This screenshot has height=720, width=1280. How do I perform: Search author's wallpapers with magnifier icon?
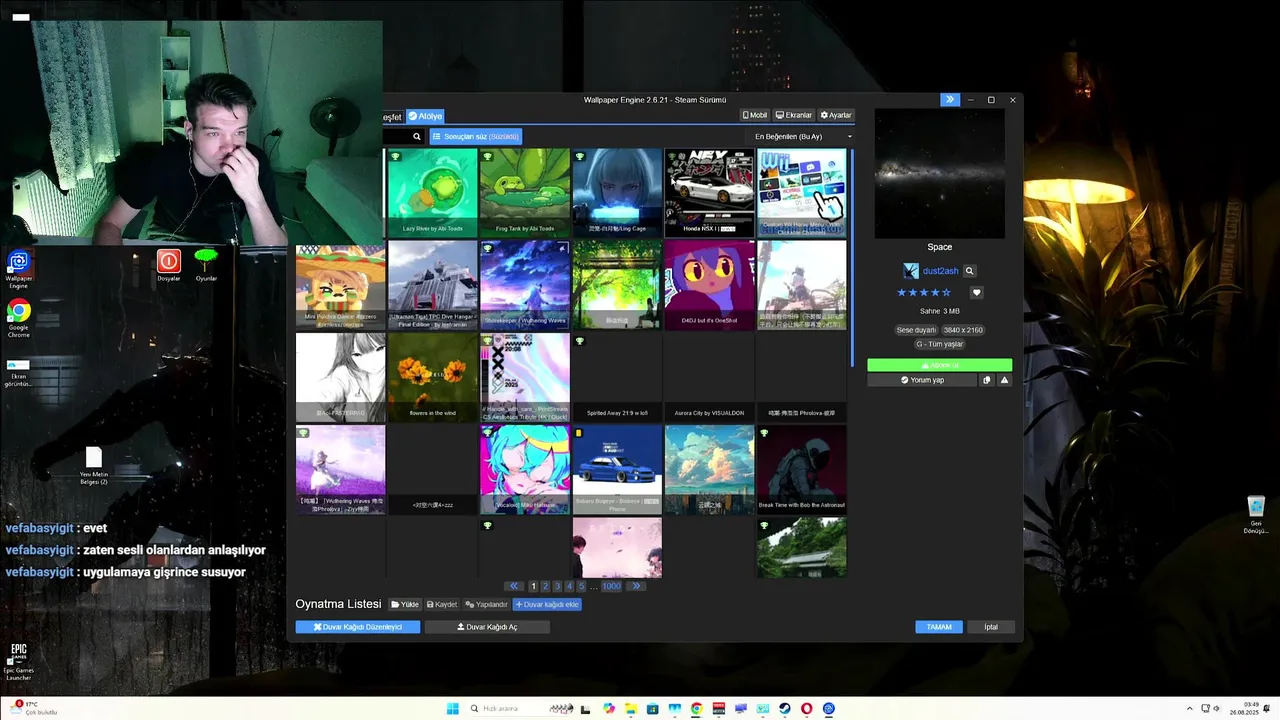click(x=969, y=271)
